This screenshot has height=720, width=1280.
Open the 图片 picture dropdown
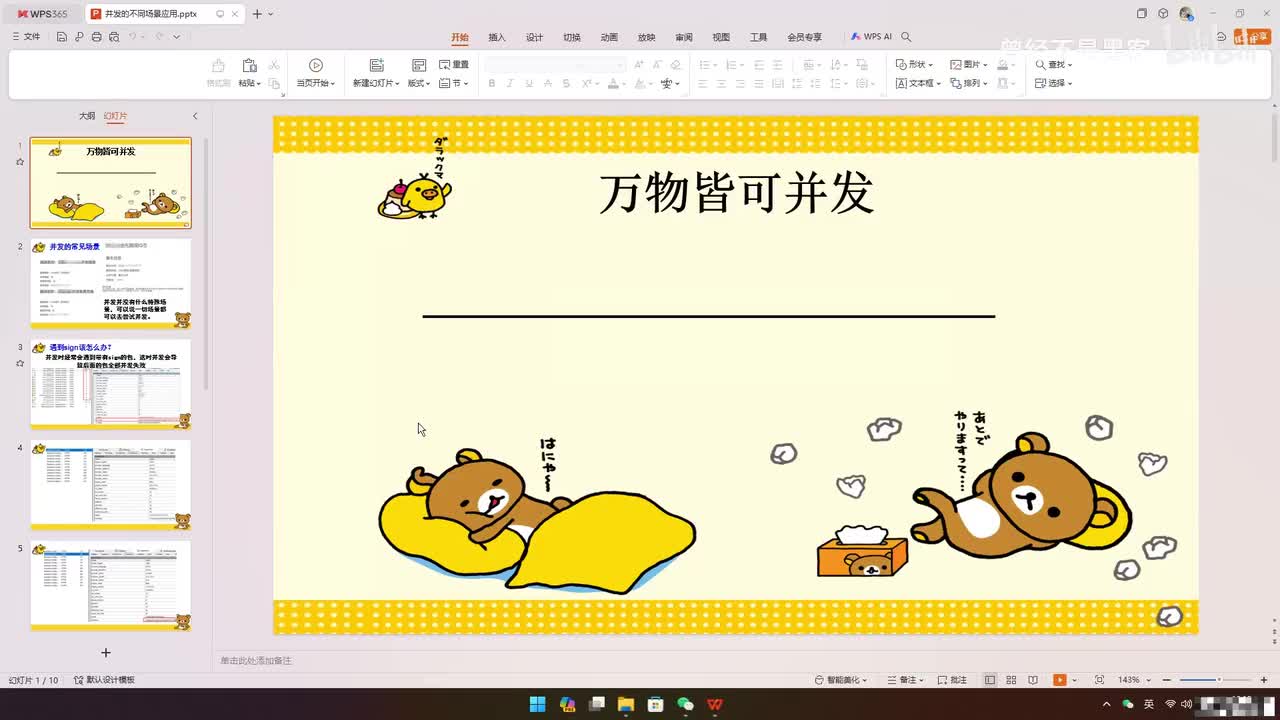click(x=969, y=65)
